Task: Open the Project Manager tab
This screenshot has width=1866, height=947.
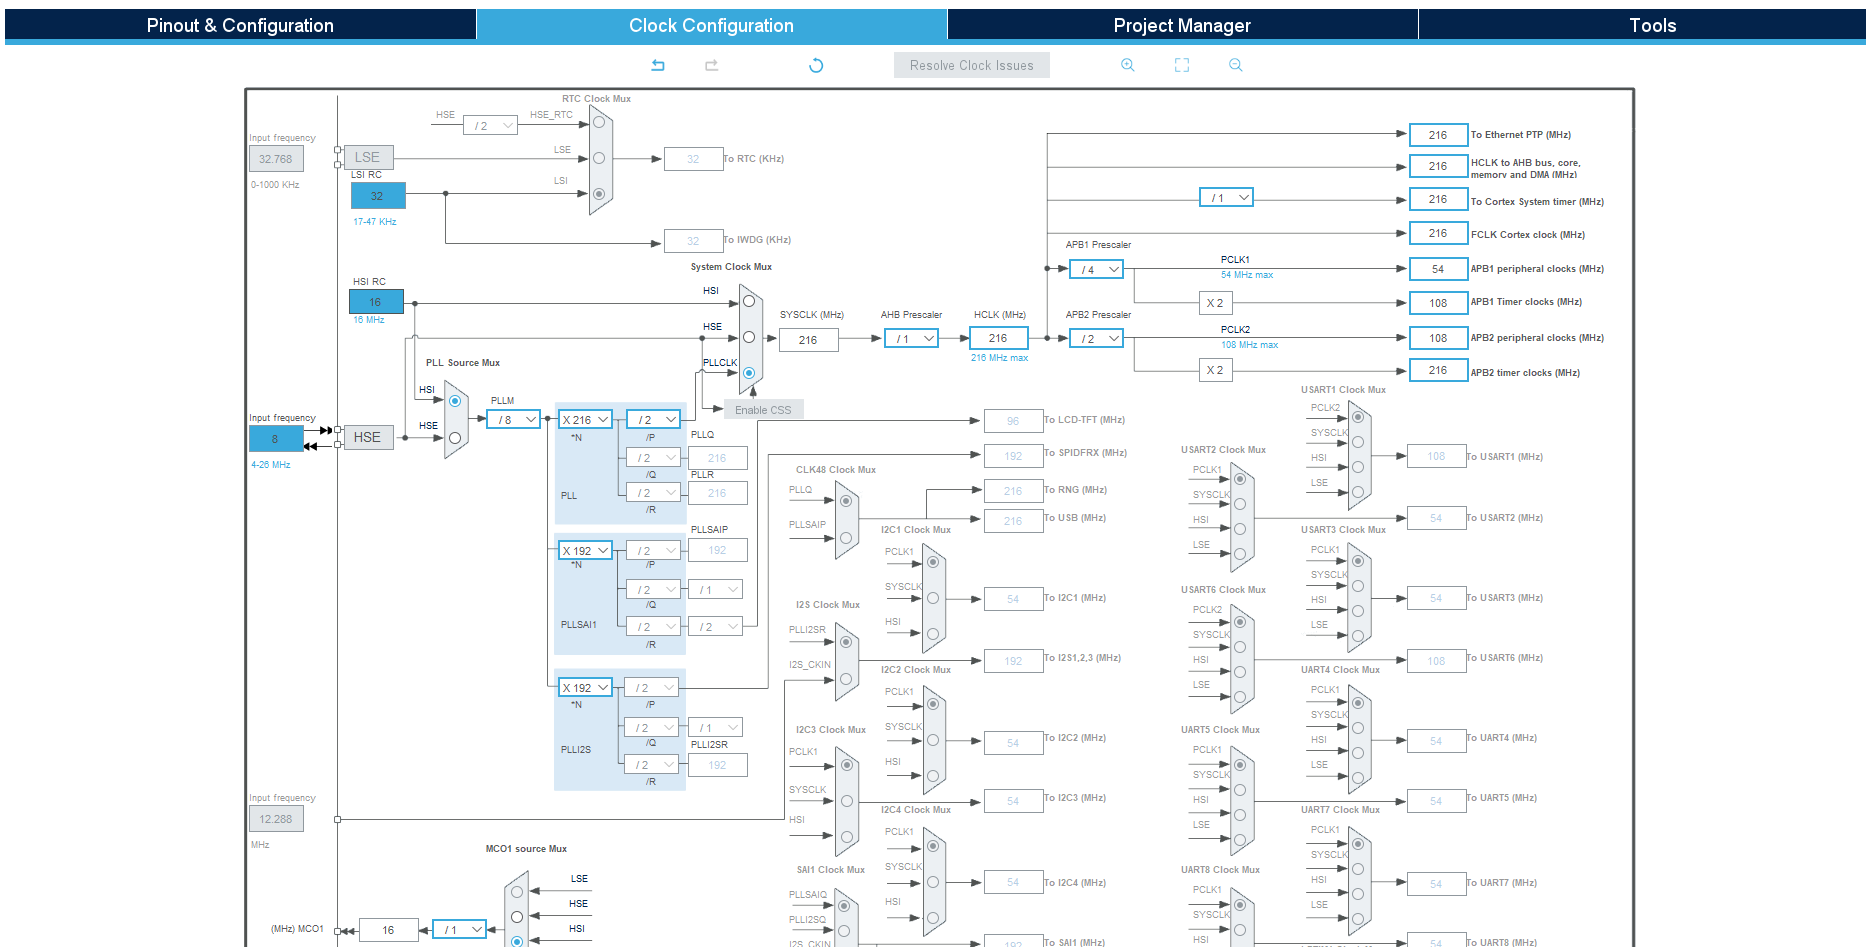Action: point(1182,25)
